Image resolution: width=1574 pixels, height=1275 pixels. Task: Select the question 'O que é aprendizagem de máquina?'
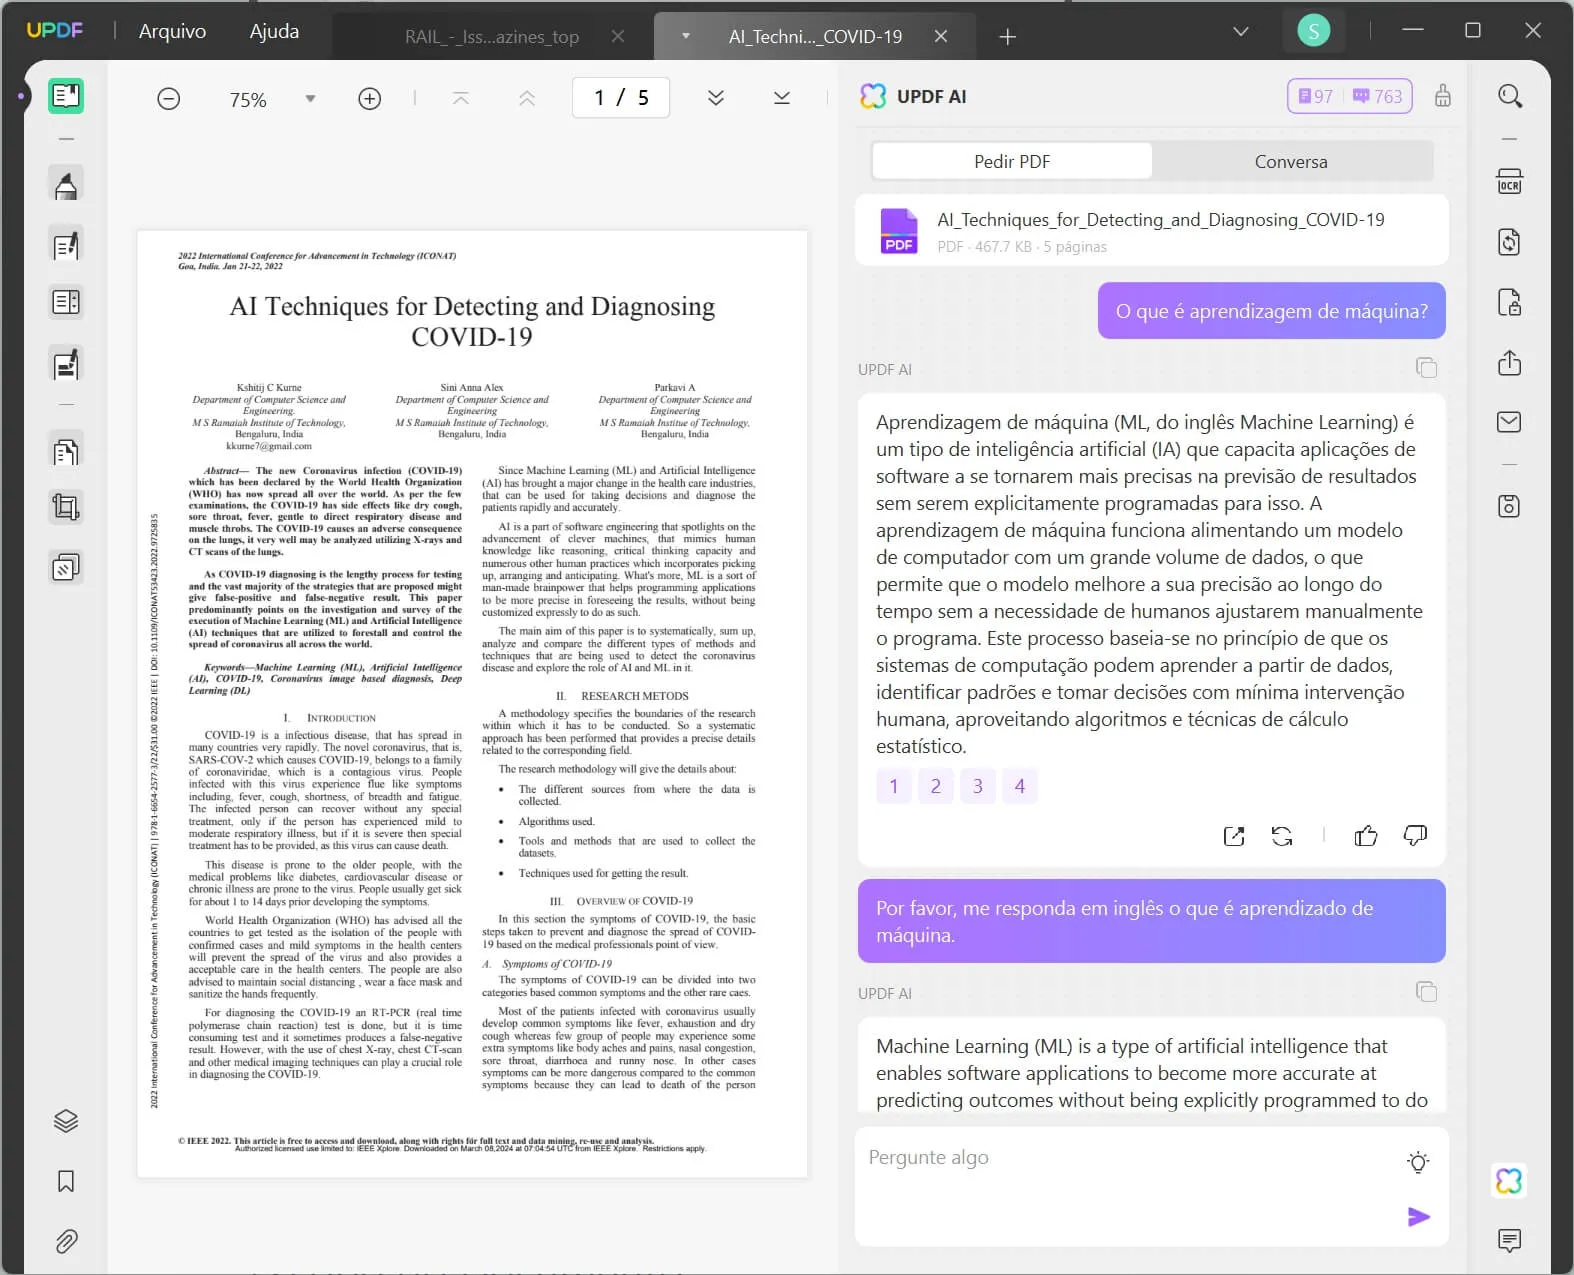coord(1272,311)
